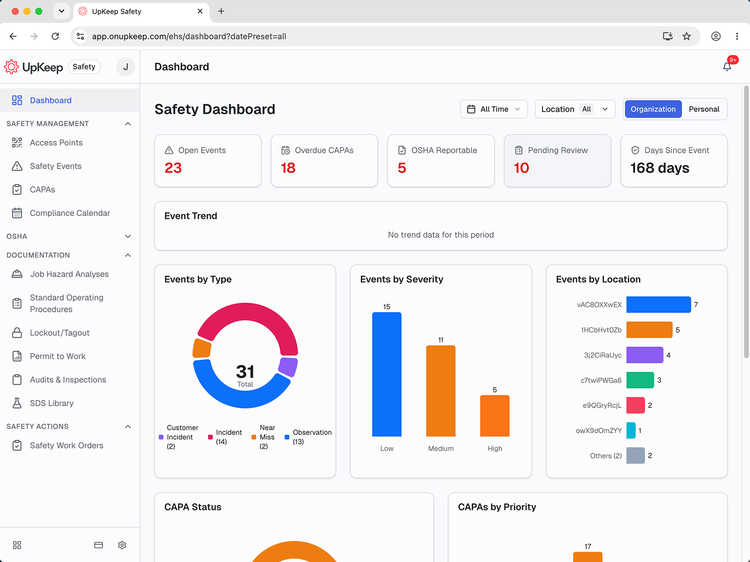Click the Observation legend swatch
Screen dimensions: 750x562
pyautogui.click(x=287, y=437)
